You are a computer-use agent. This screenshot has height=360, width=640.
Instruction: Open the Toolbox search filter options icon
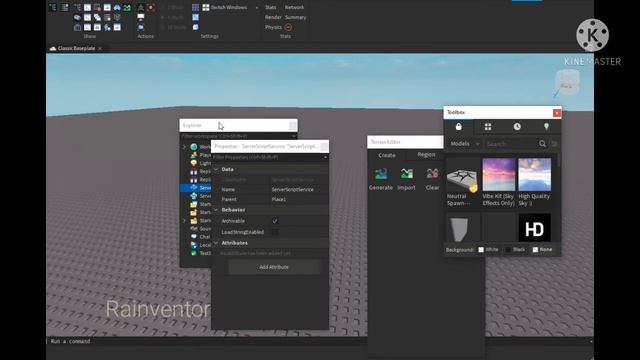point(554,144)
